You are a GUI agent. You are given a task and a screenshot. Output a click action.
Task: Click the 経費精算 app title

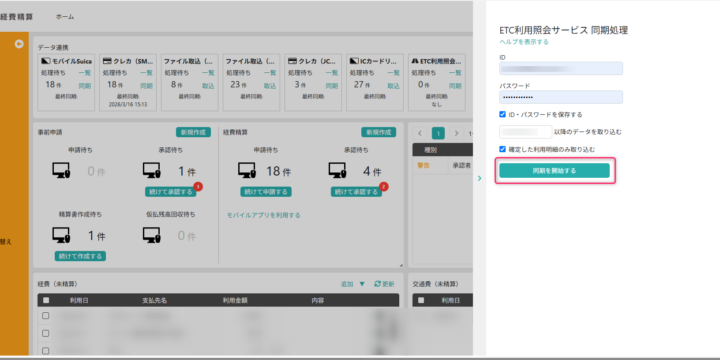(17, 17)
